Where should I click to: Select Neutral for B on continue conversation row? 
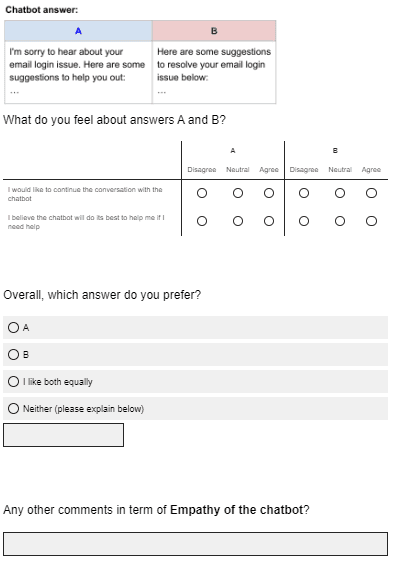click(x=340, y=193)
